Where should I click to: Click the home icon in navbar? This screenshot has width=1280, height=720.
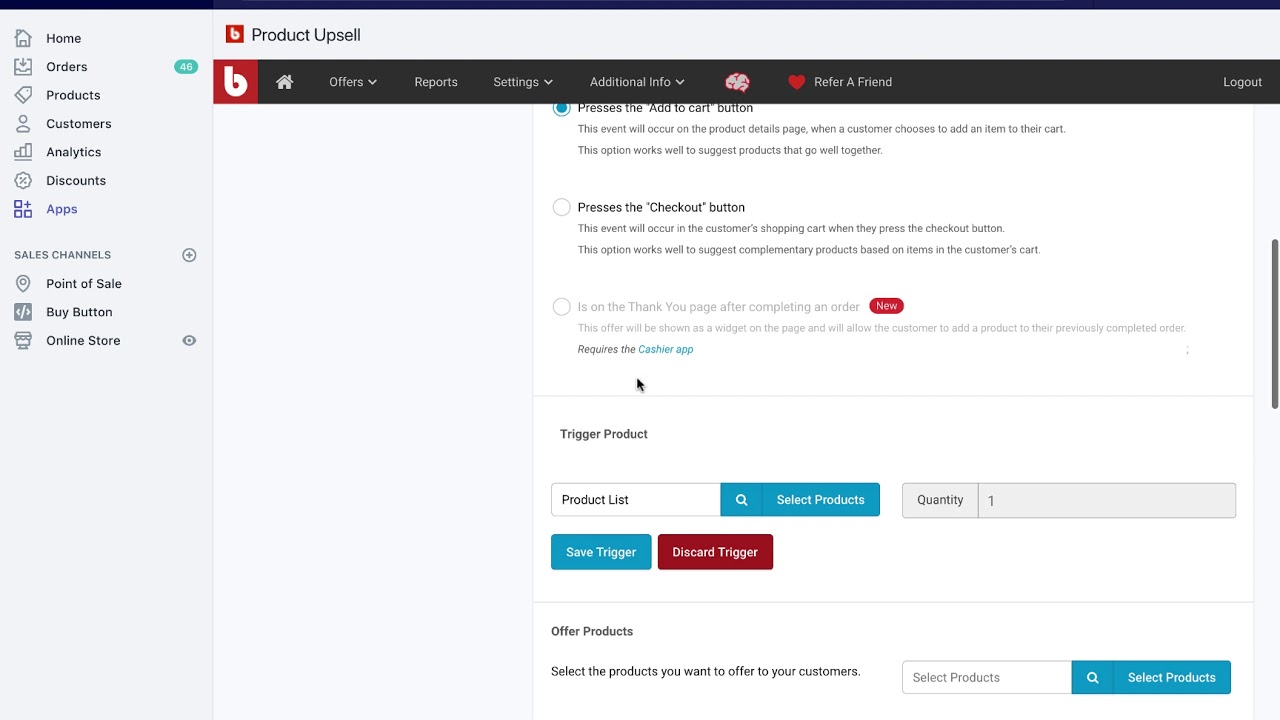point(285,82)
